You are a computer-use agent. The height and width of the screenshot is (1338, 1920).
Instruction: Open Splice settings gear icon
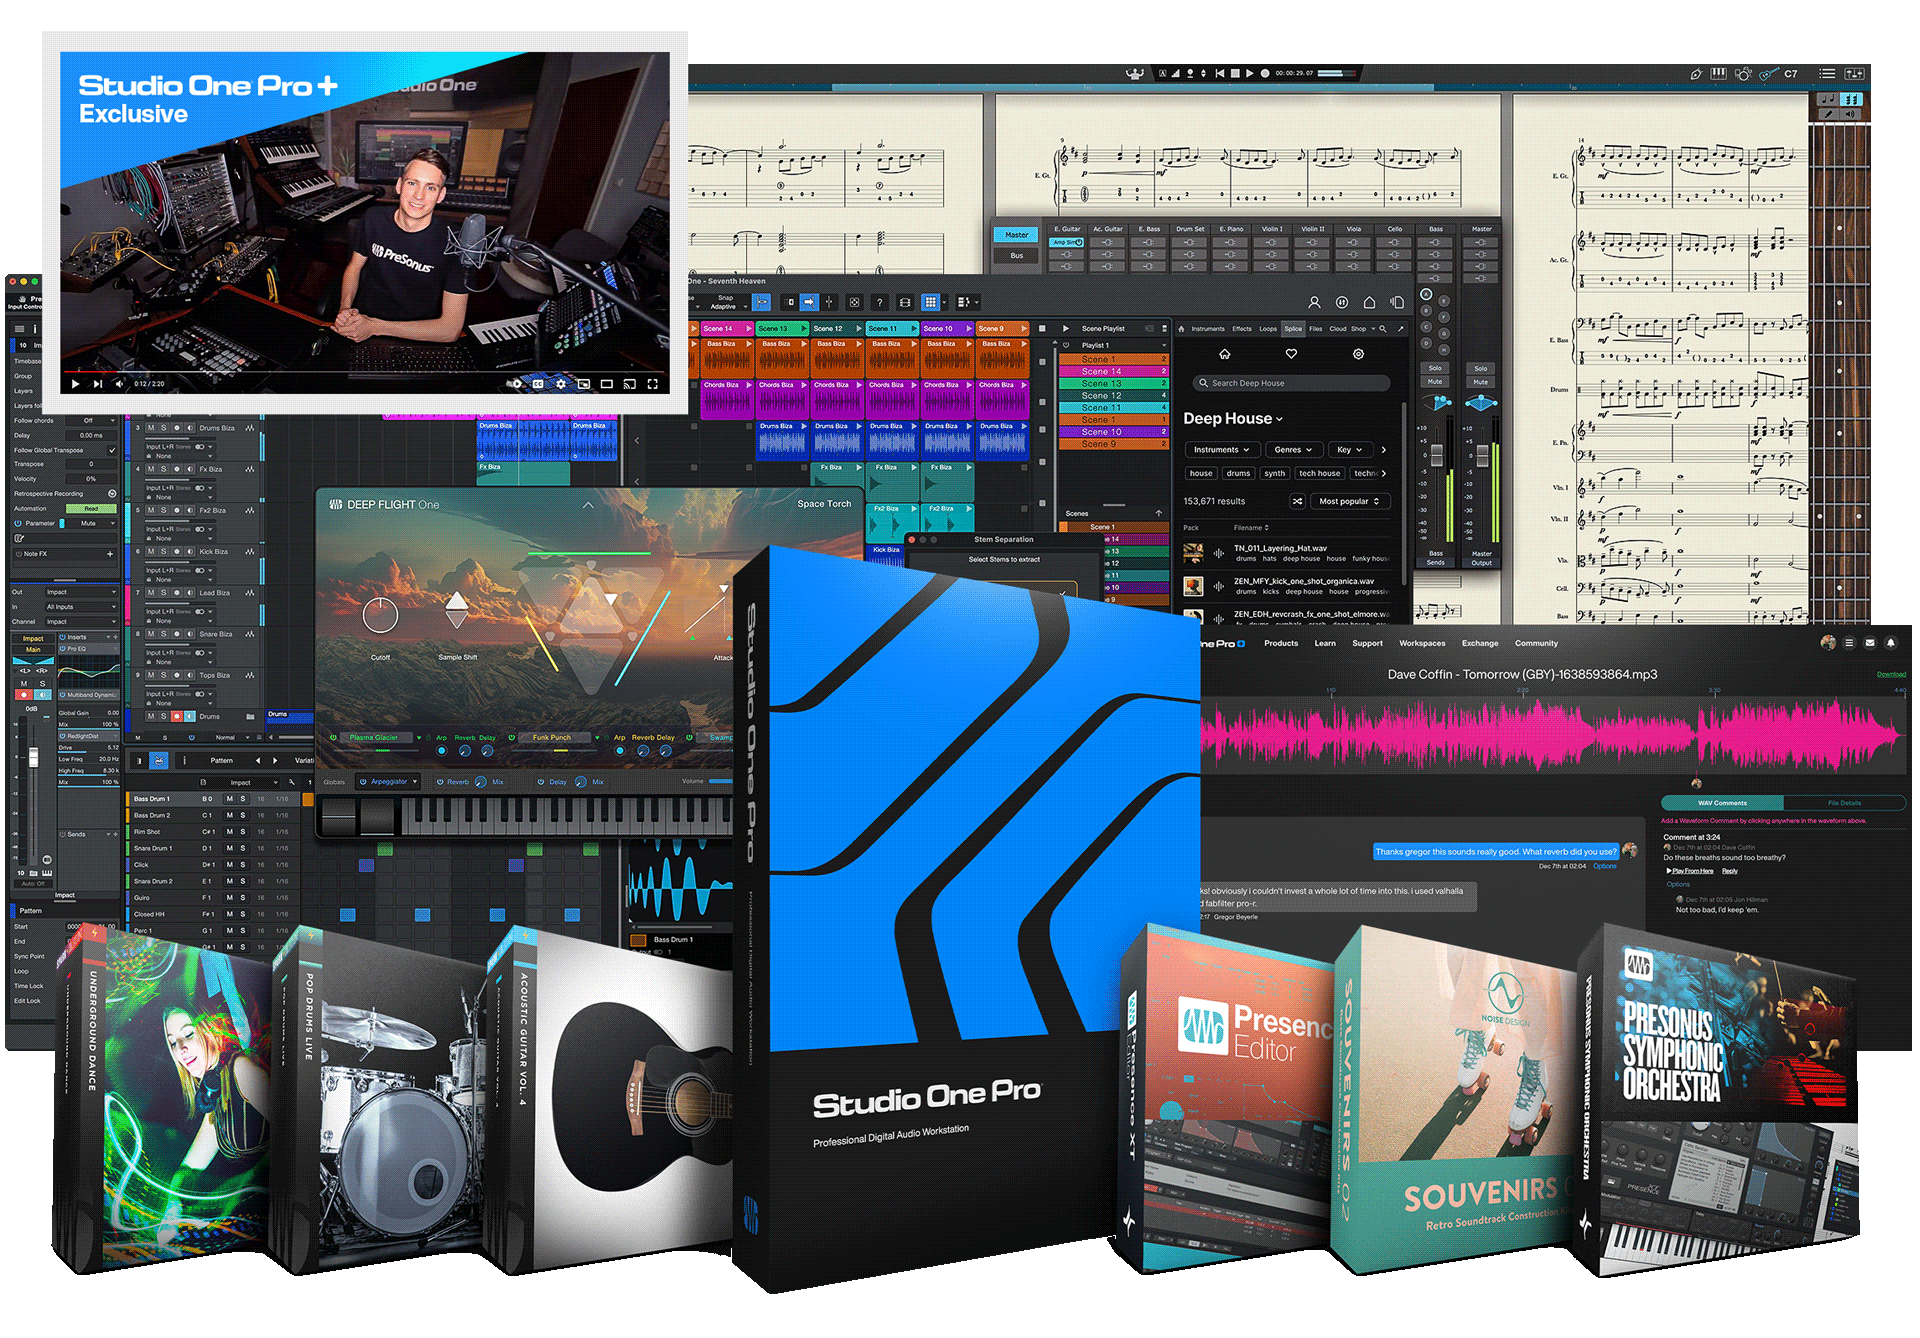[1358, 354]
